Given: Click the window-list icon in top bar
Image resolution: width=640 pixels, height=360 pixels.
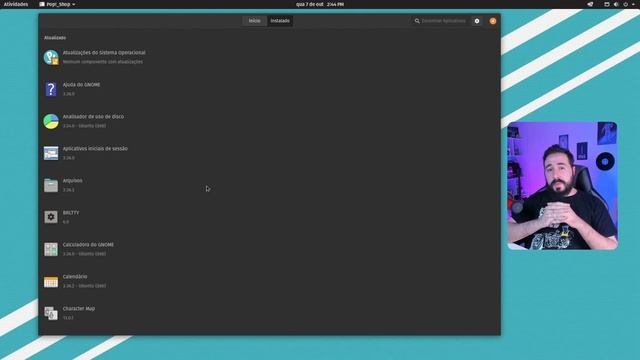Looking at the screenshot, I should coord(607,4).
